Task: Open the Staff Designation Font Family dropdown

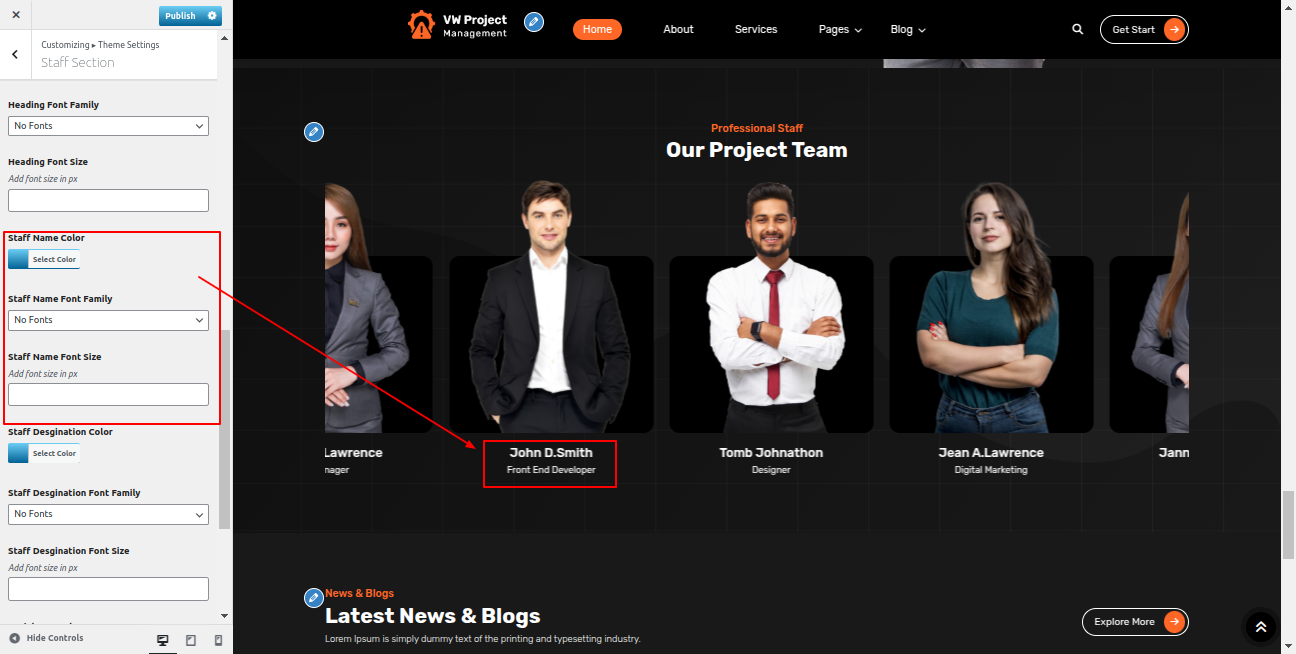Action: 108,514
